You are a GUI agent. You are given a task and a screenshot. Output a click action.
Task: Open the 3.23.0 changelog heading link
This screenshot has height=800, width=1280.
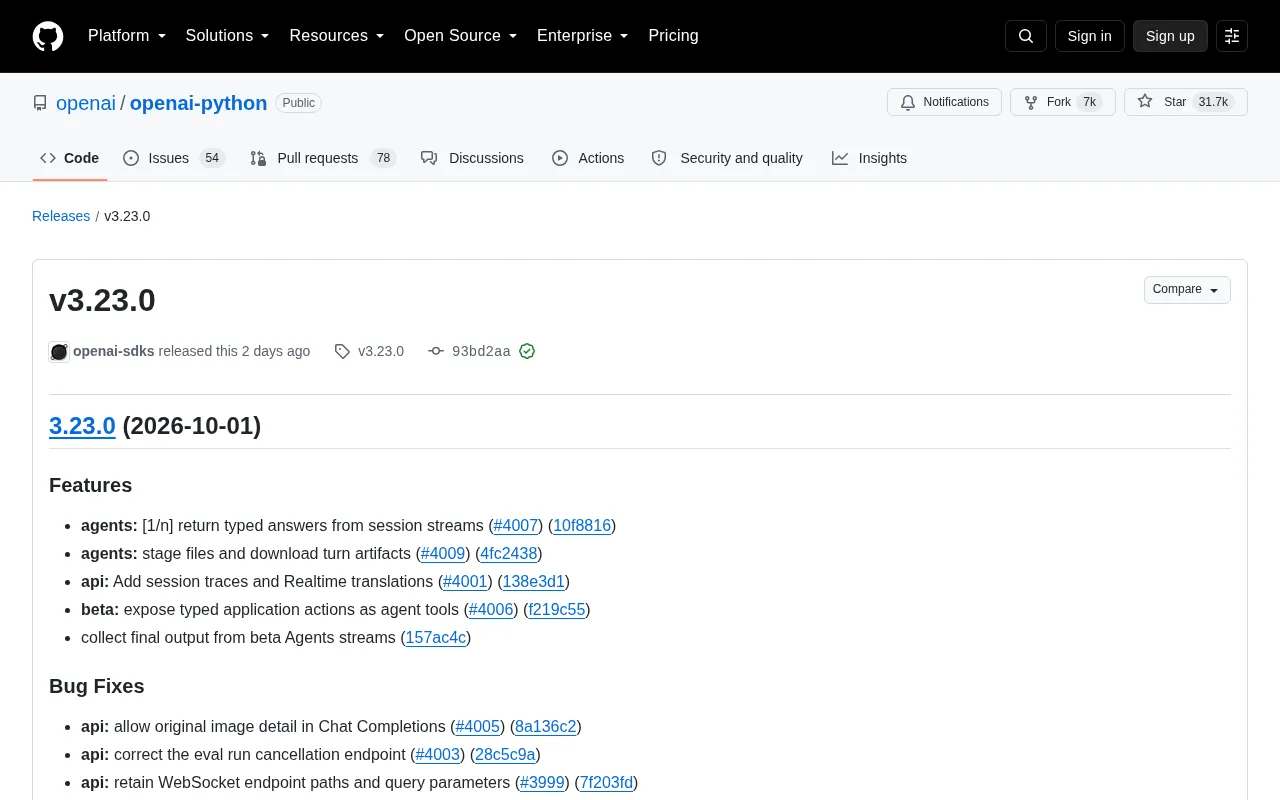tap(82, 425)
